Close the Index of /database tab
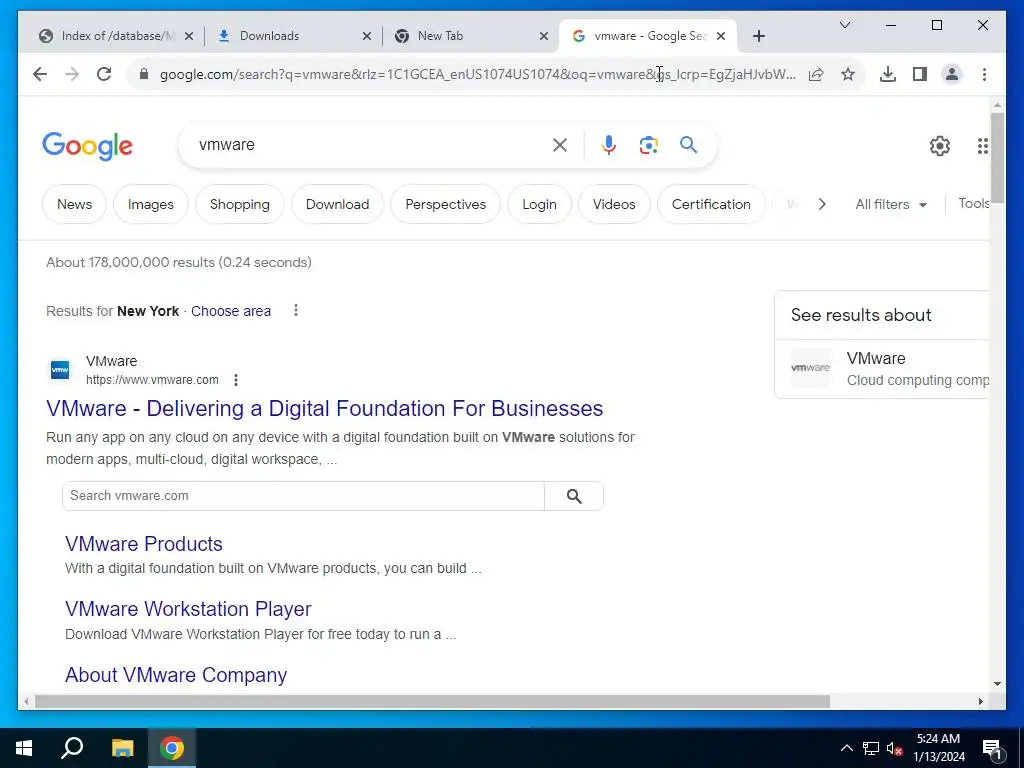This screenshot has height=768, width=1024. 189,36
